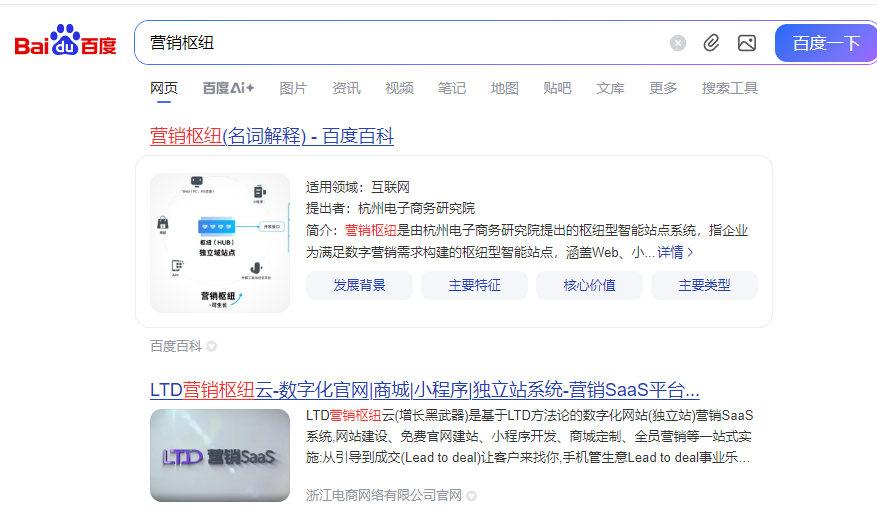The width and height of the screenshot is (877, 520).
Task: Open LTD营销枢纽云 result link
Action: click(x=424, y=390)
